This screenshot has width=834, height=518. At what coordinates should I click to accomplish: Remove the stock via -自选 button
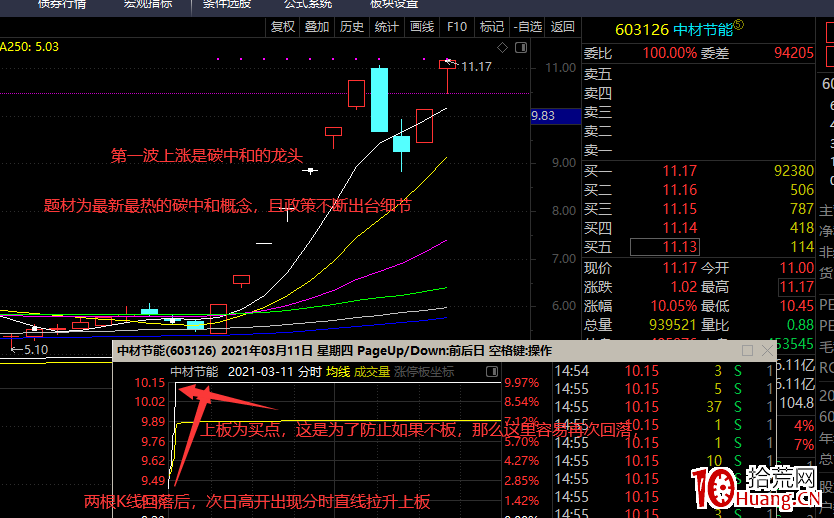tap(527, 27)
